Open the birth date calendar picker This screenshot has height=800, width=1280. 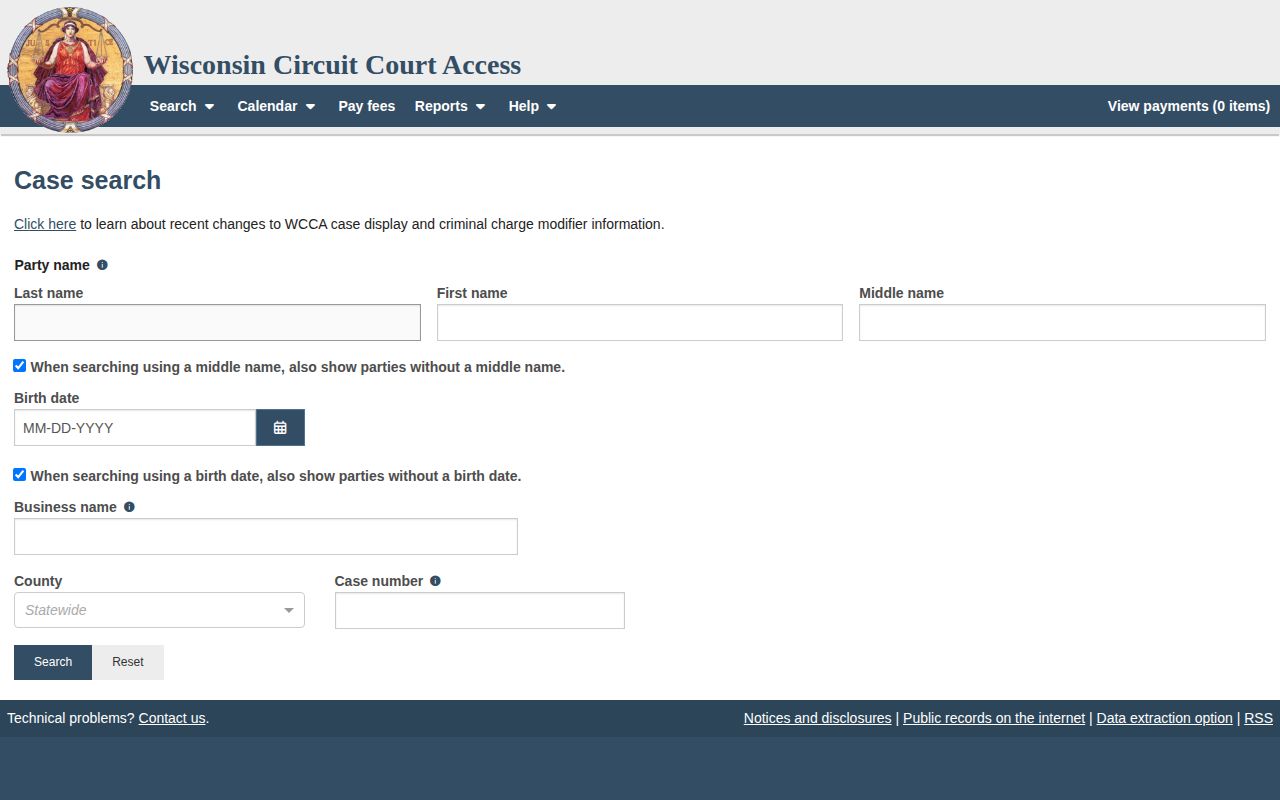click(x=280, y=428)
